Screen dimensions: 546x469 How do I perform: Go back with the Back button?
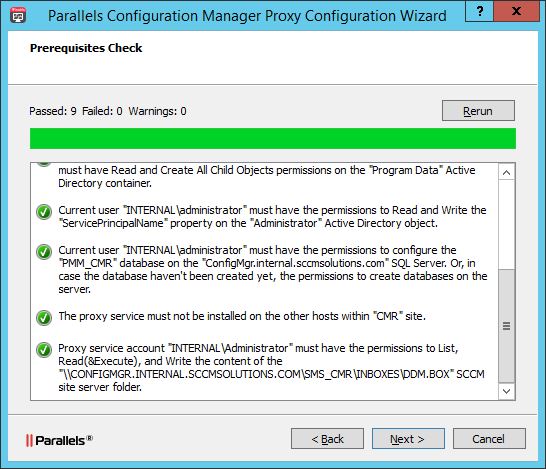point(327,439)
